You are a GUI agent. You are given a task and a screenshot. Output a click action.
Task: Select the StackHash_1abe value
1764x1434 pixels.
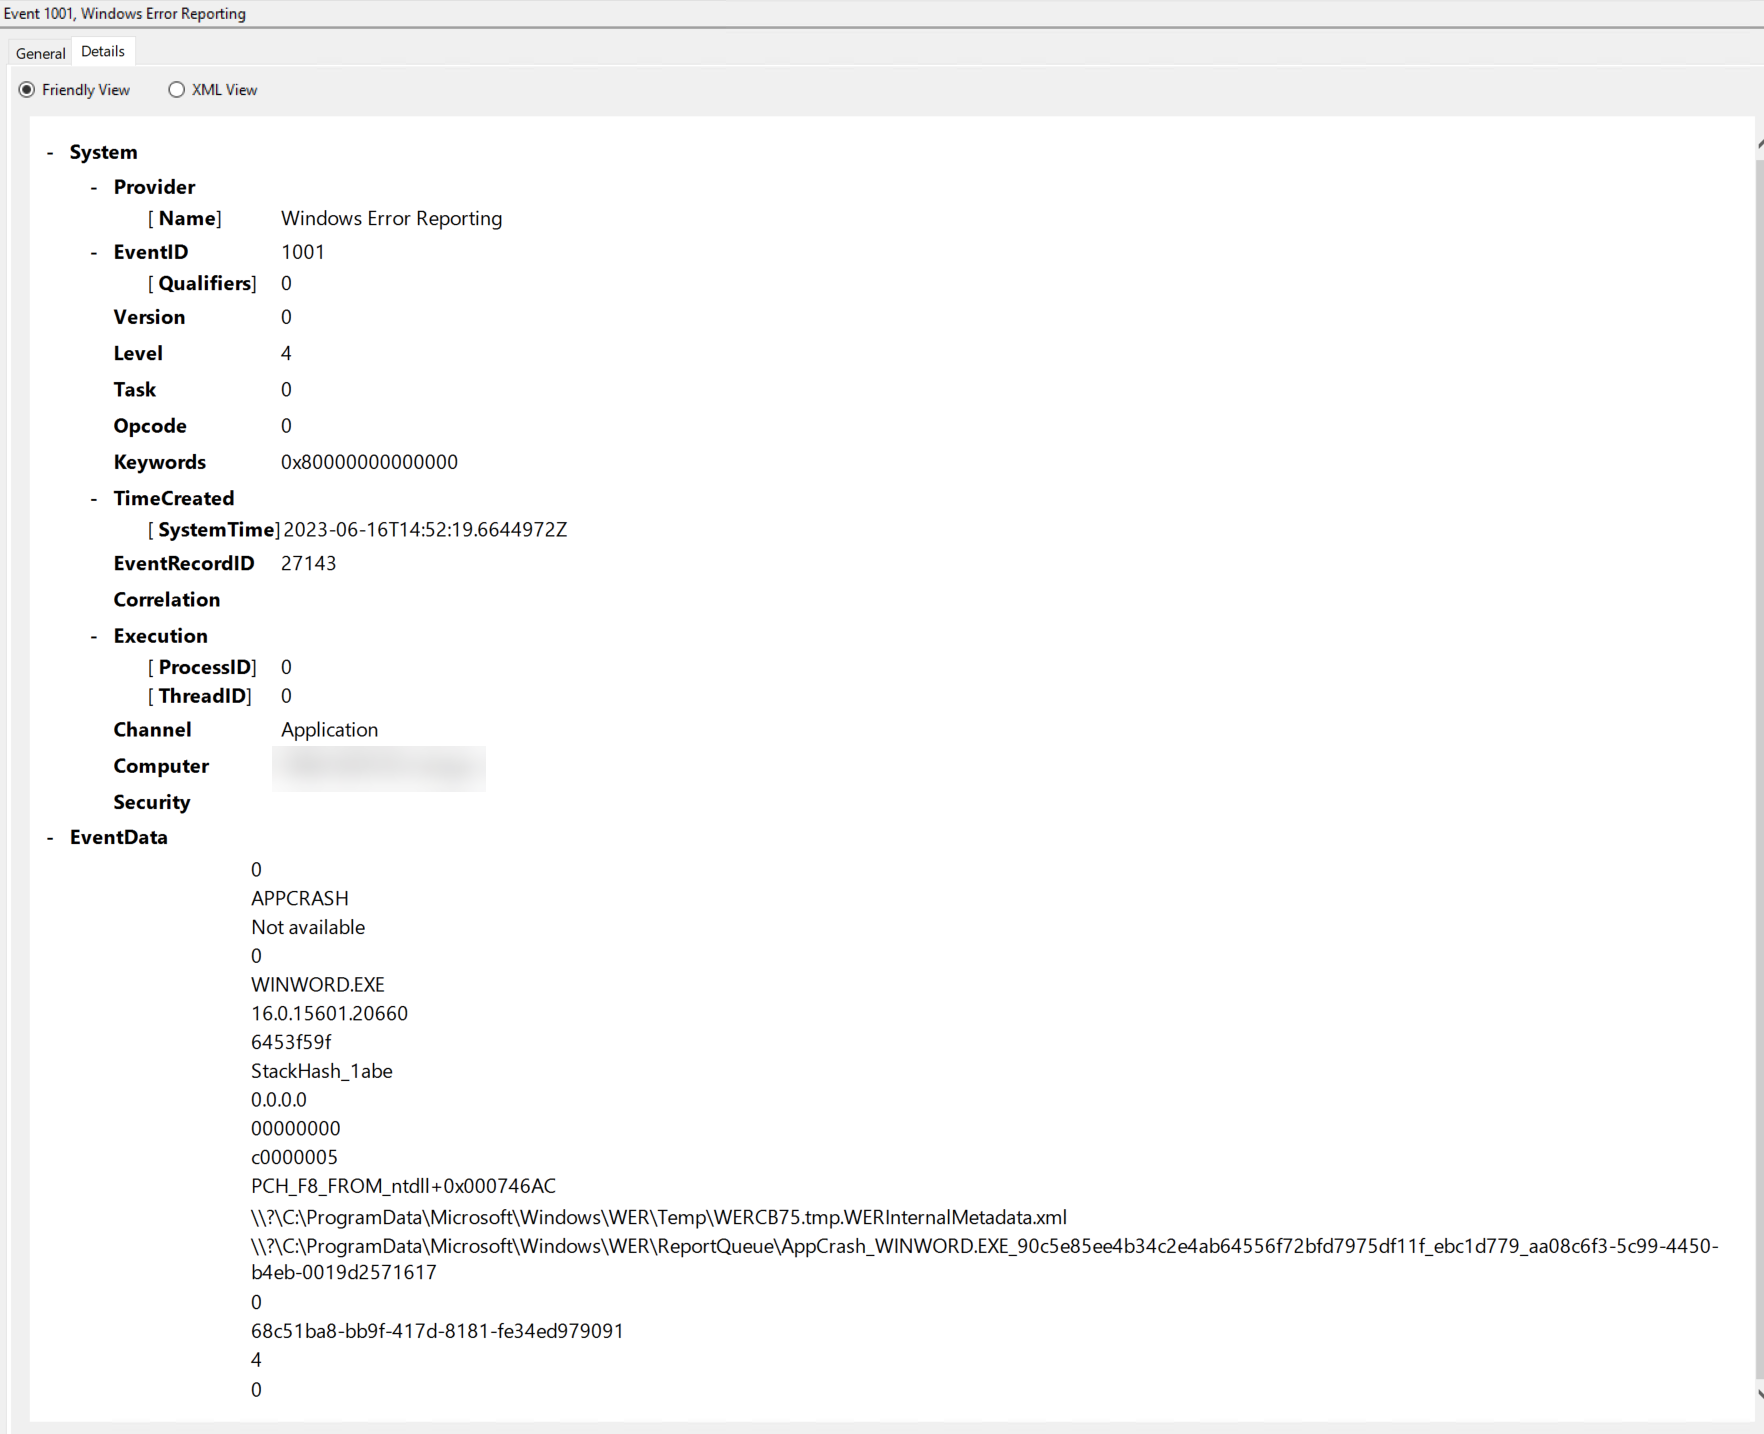coord(322,1071)
